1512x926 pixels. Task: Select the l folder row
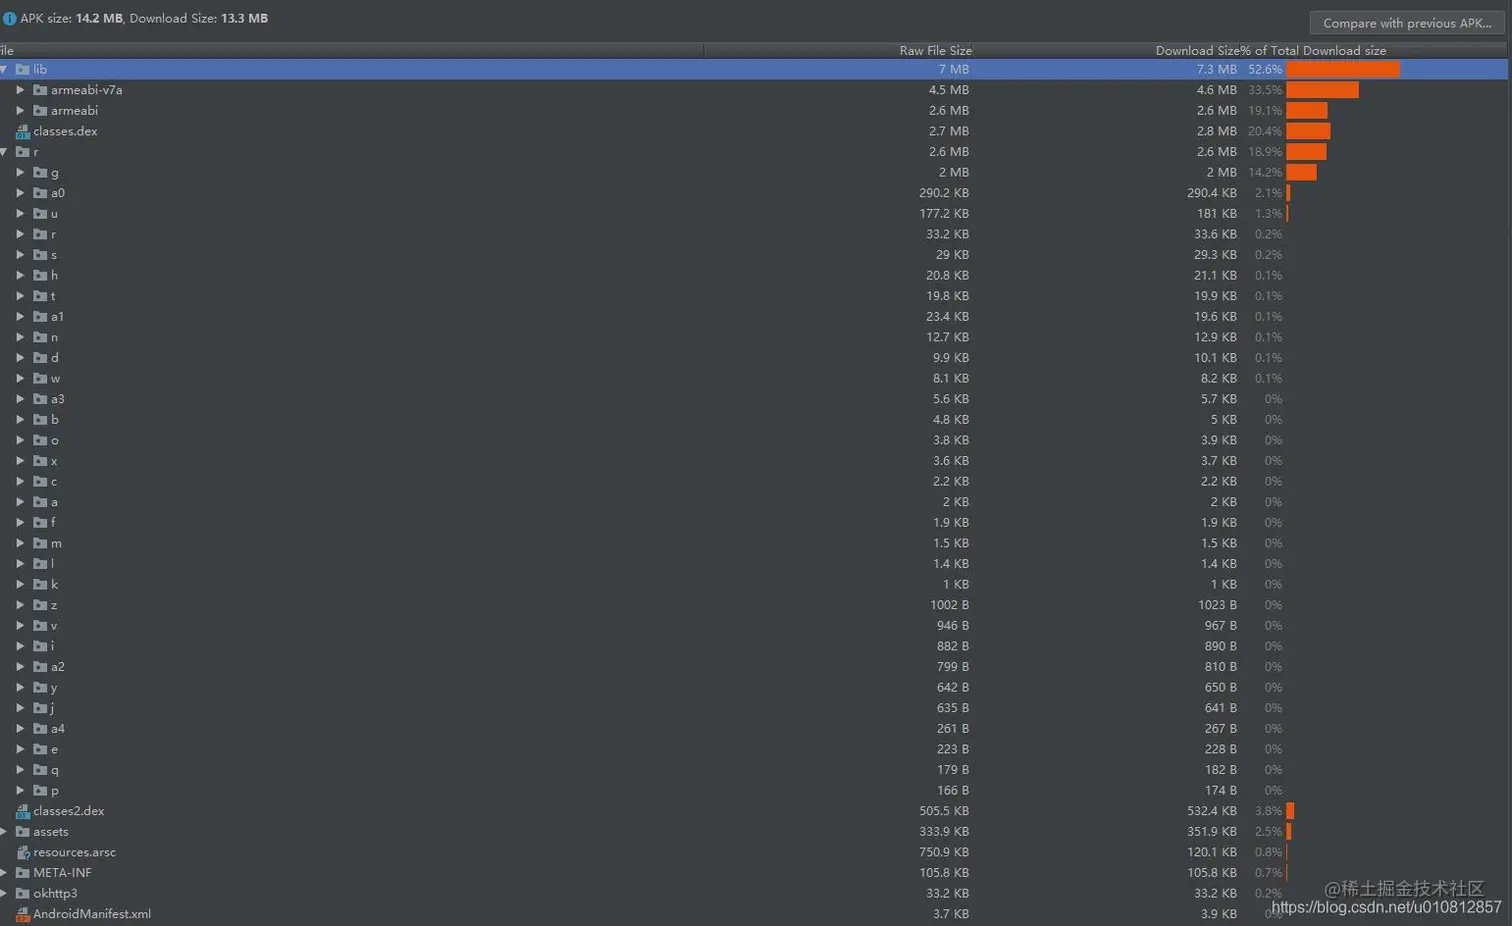point(756,564)
